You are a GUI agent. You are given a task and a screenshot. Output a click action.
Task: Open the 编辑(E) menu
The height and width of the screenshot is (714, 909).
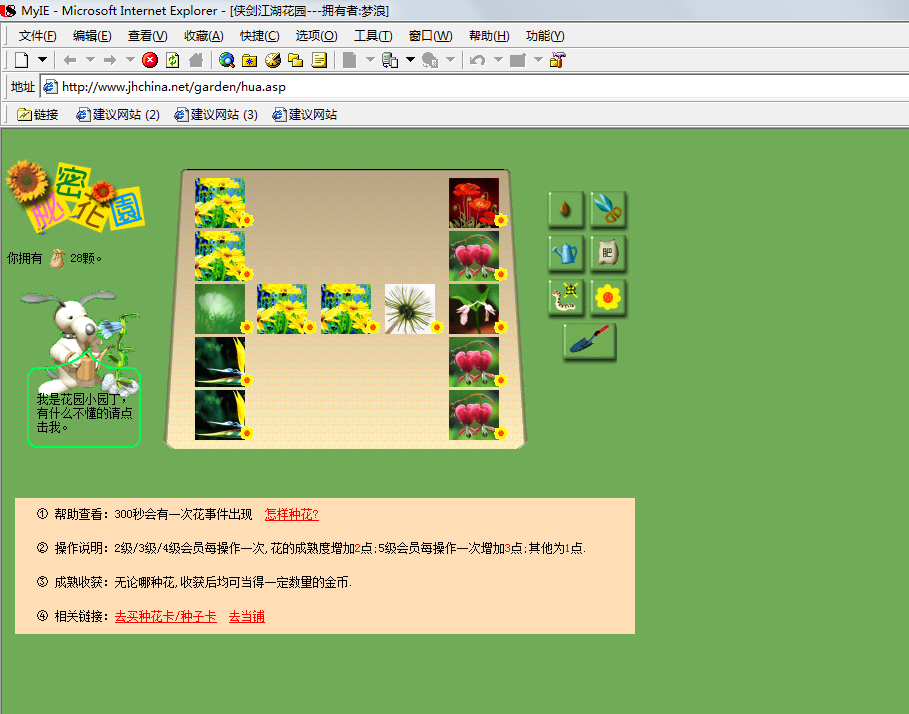92,36
